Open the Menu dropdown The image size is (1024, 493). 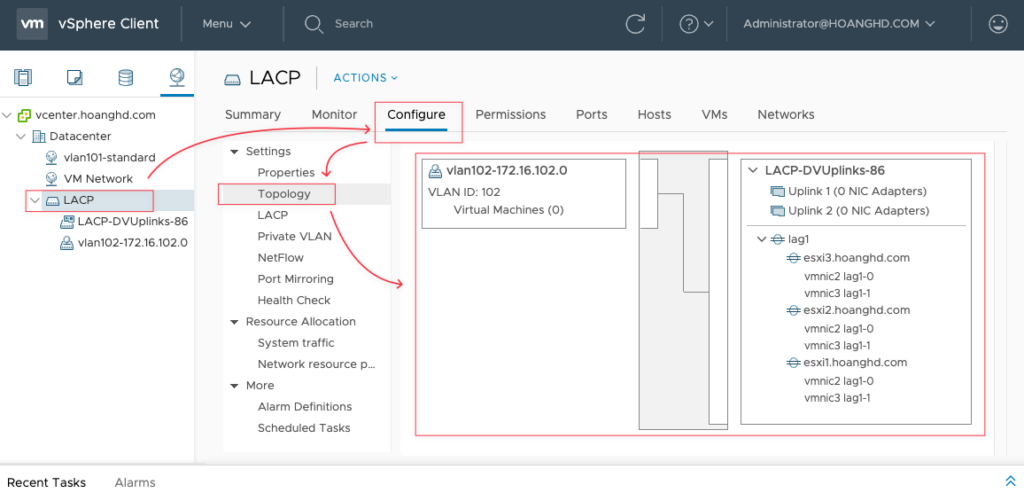coord(227,24)
